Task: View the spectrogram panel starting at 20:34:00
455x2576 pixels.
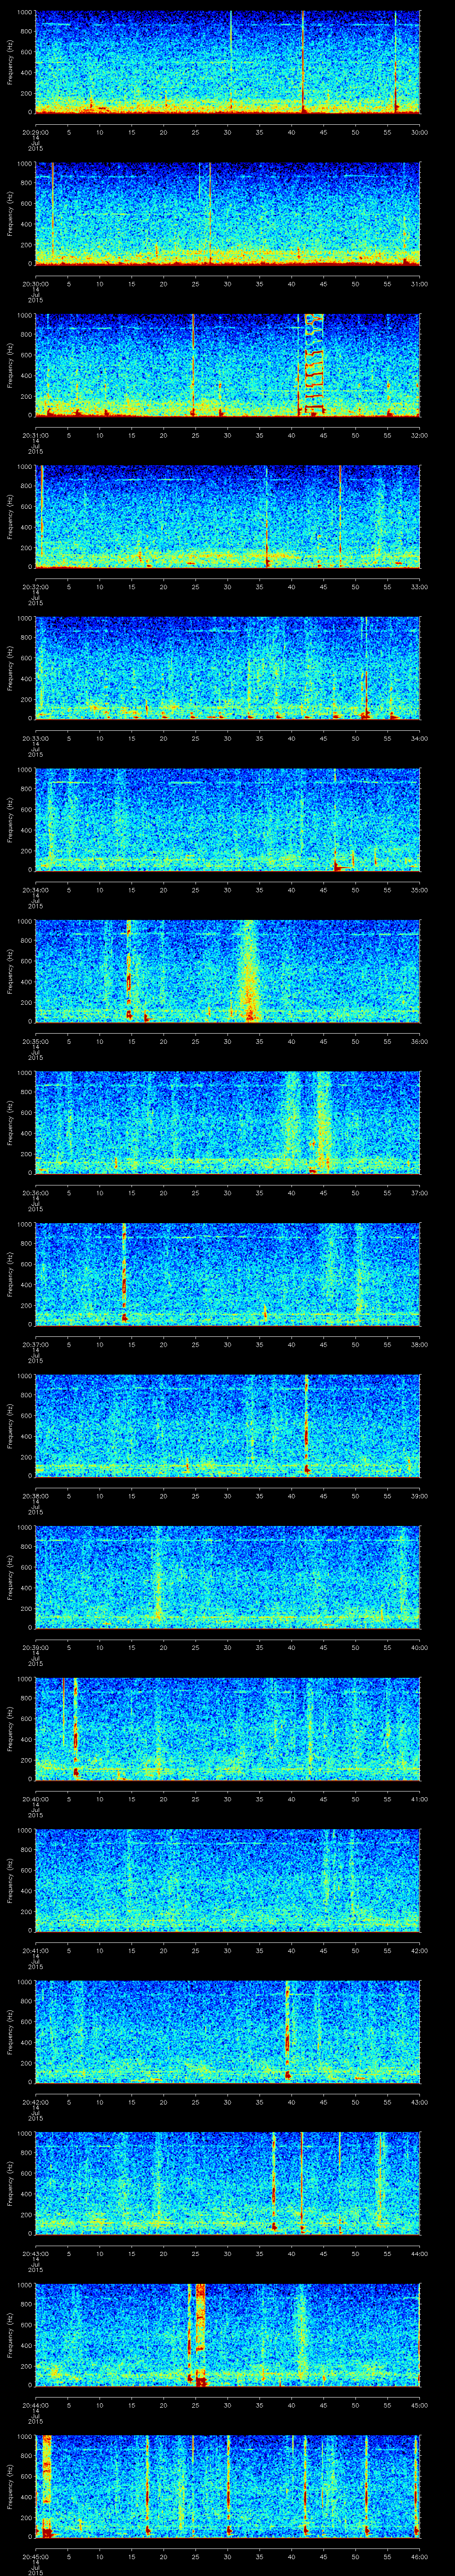Action: (228, 820)
